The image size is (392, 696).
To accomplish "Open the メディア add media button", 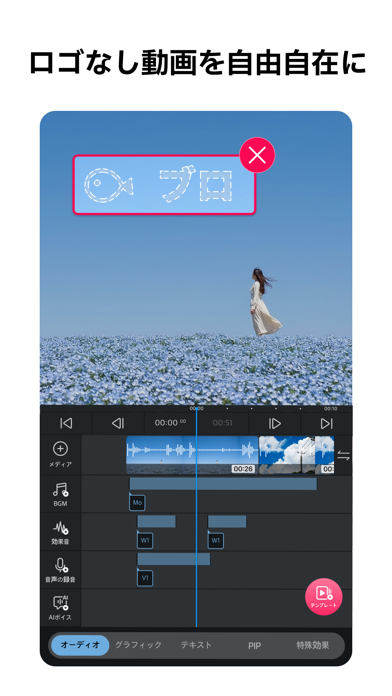I will 60,455.
